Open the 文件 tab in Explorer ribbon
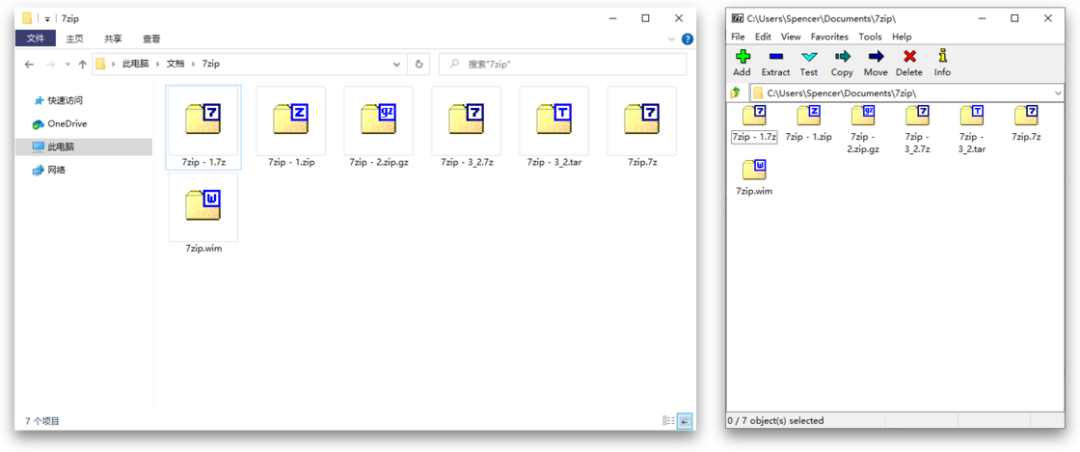Viewport: 1080px width, 452px height. click(36, 39)
